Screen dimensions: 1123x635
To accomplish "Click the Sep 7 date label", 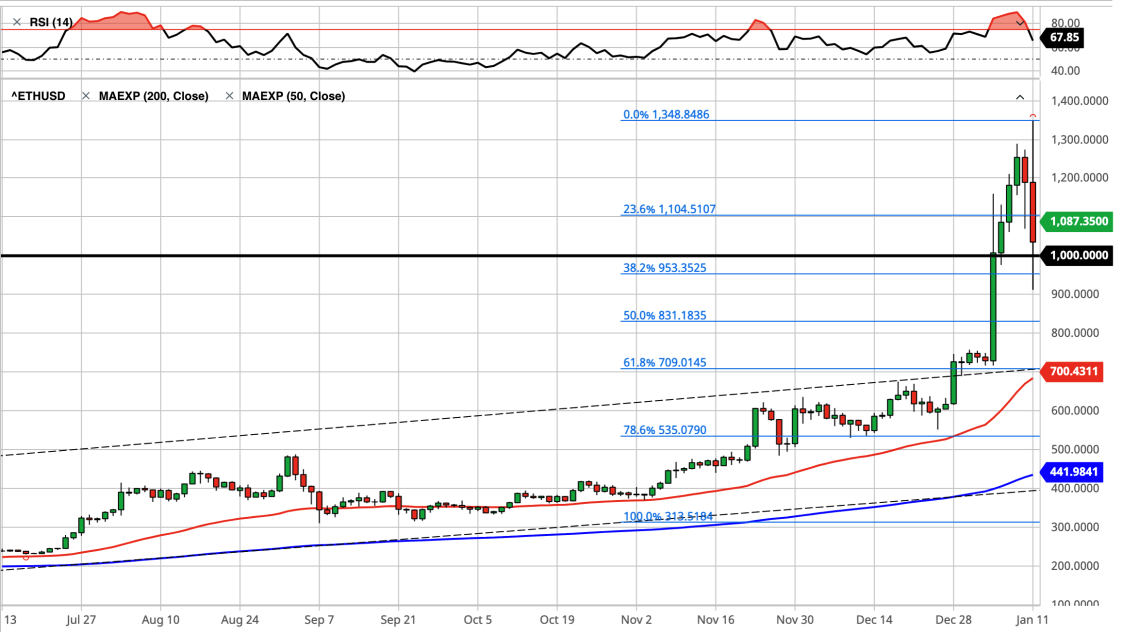I will (x=319, y=620).
